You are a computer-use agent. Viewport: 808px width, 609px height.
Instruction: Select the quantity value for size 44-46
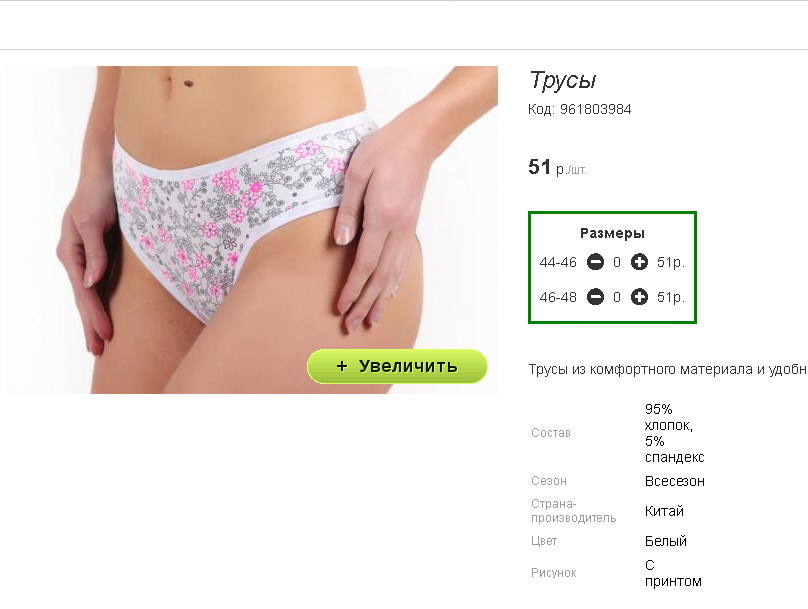pos(617,263)
